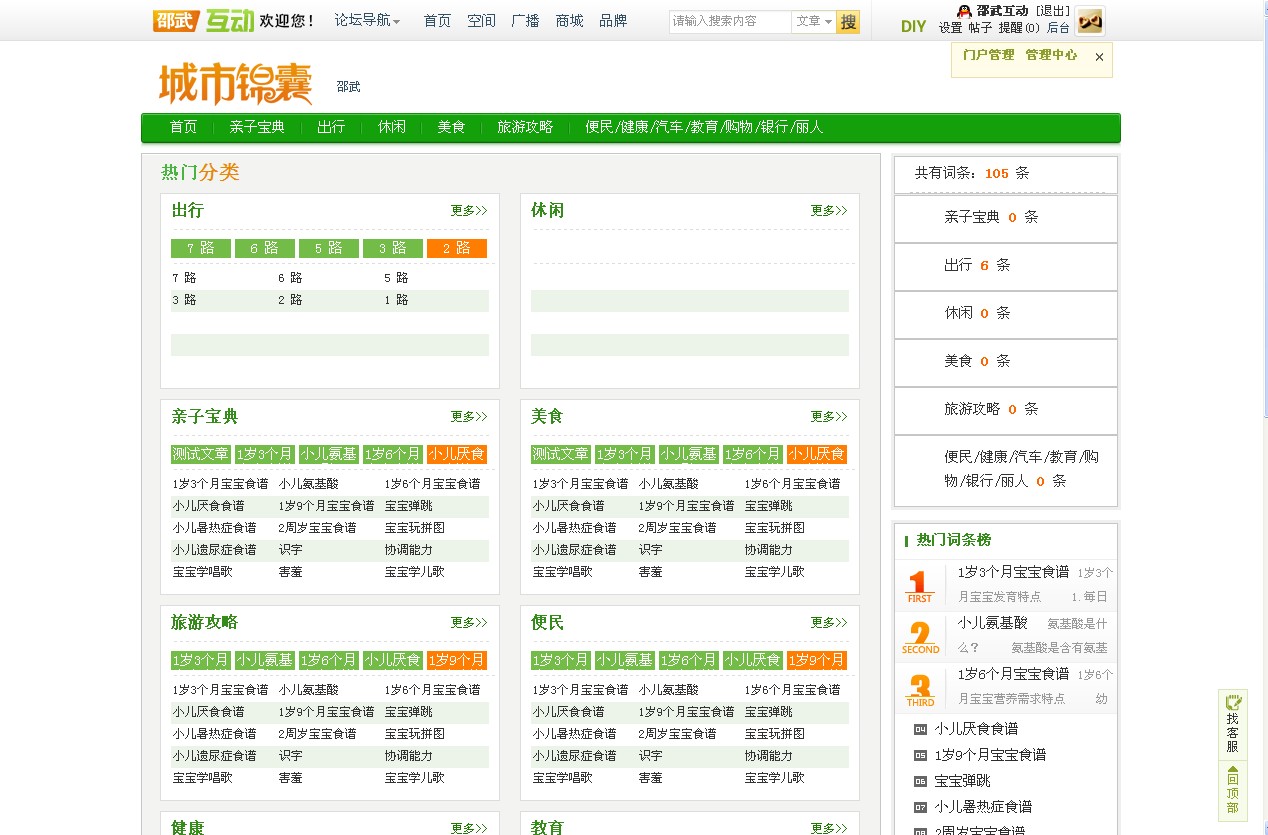This screenshot has width=1268, height=835.
Task: Select 出行 in the green menu bar
Action: tap(331, 127)
